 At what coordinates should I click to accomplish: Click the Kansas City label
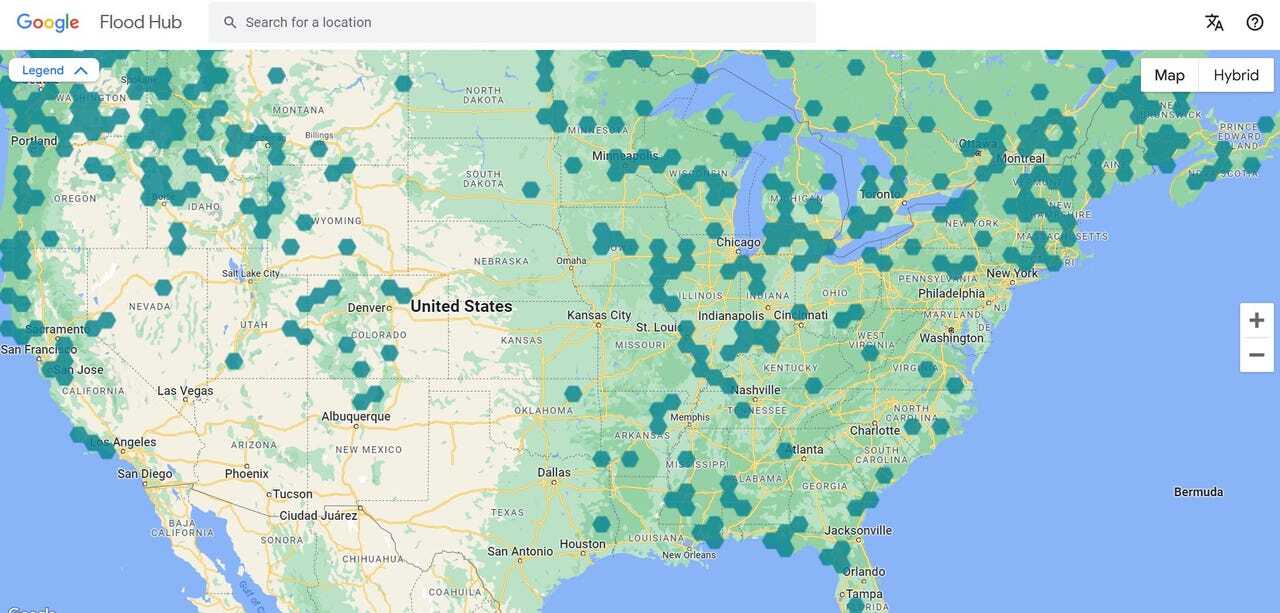pyautogui.click(x=599, y=315)
